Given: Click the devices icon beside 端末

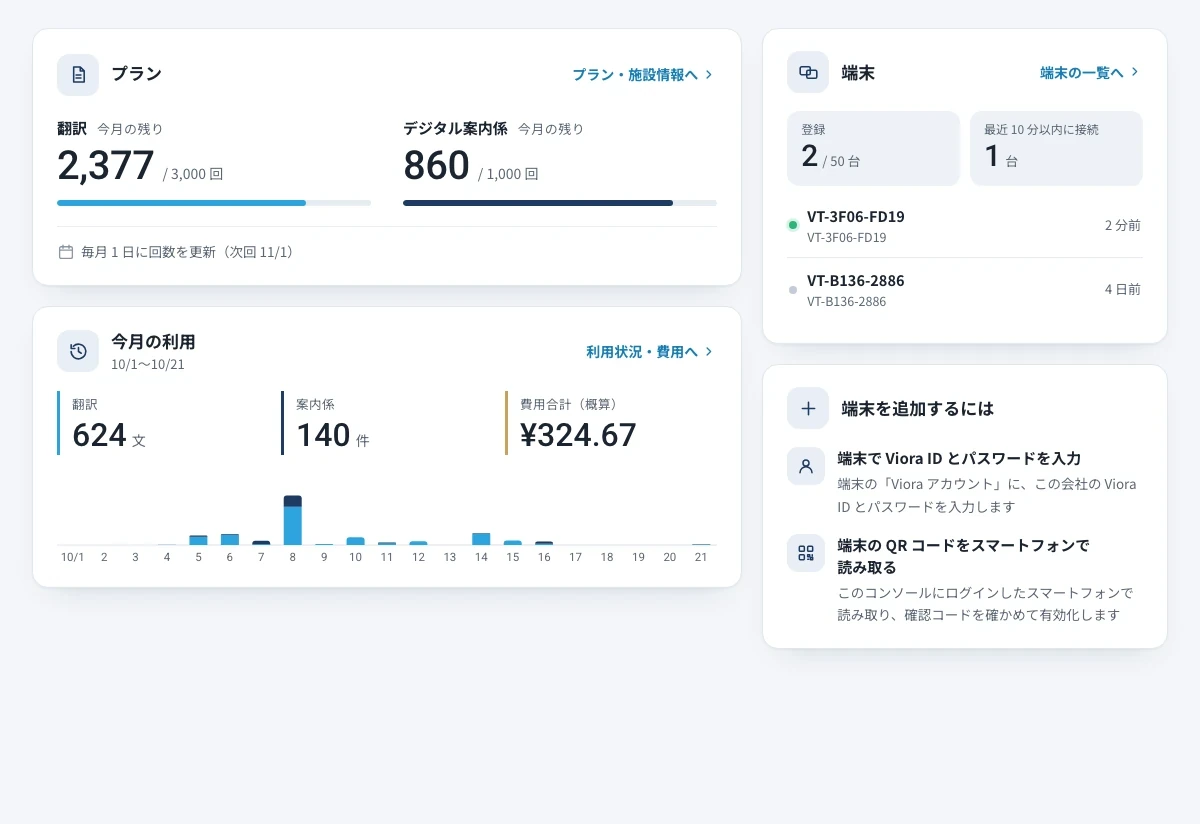Looking at the screenshot, I should 808,72.
